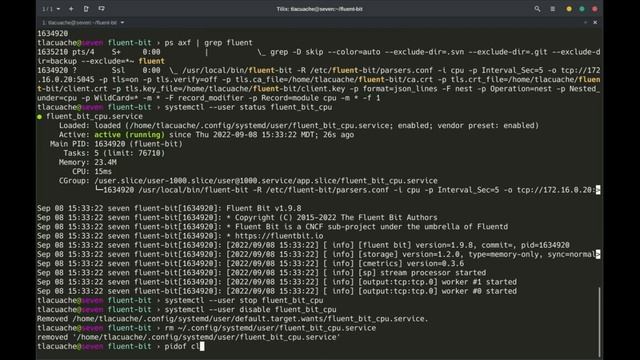Viewport: 640px width, 360px height.
Task: Click the terminal title tlacuache@seven label
Action: [80, 22]
